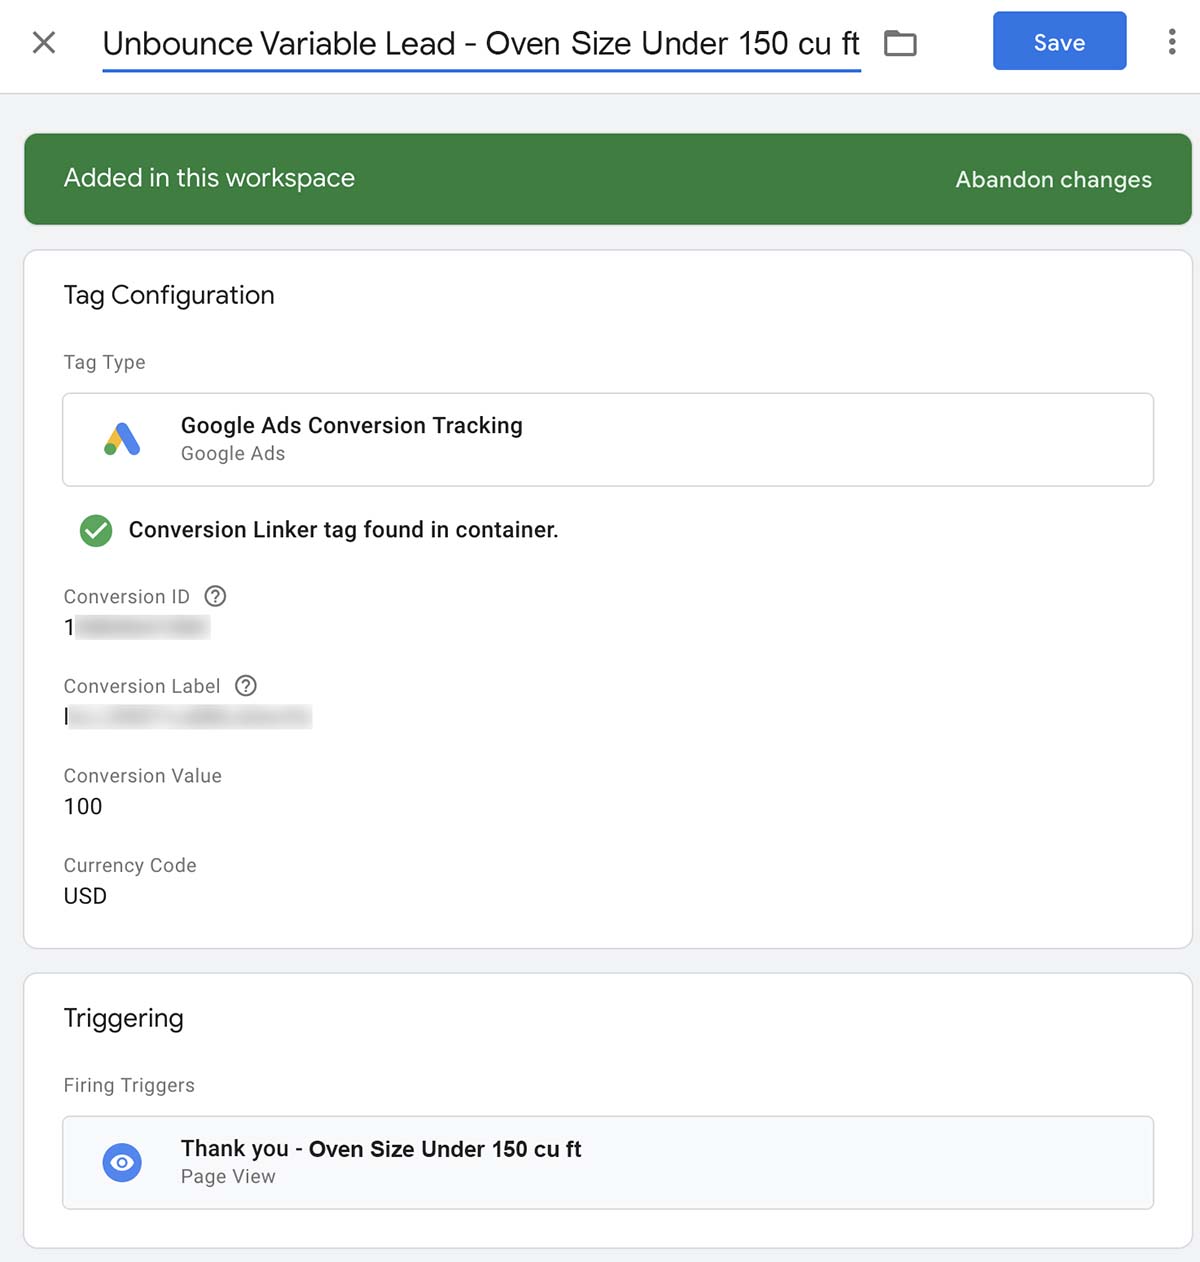Open the three-dot more actions menu
This screenshot has width=1200, height=1262.
[x=1172, y=42]
